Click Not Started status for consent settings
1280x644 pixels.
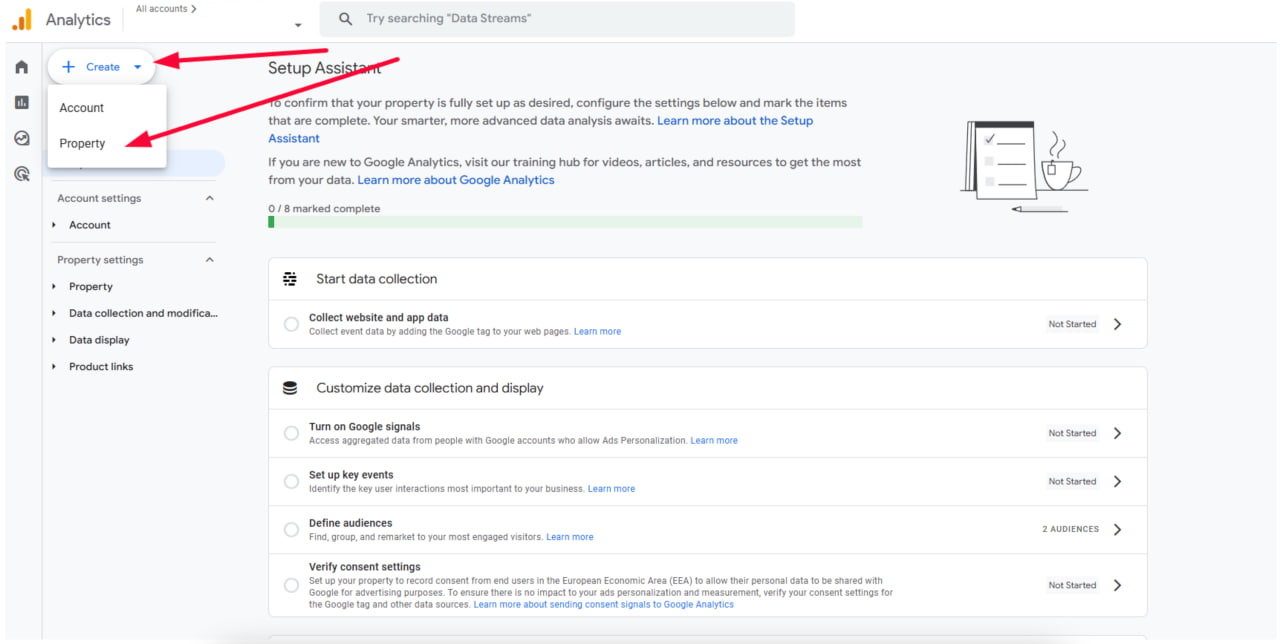coord(1072,585)
